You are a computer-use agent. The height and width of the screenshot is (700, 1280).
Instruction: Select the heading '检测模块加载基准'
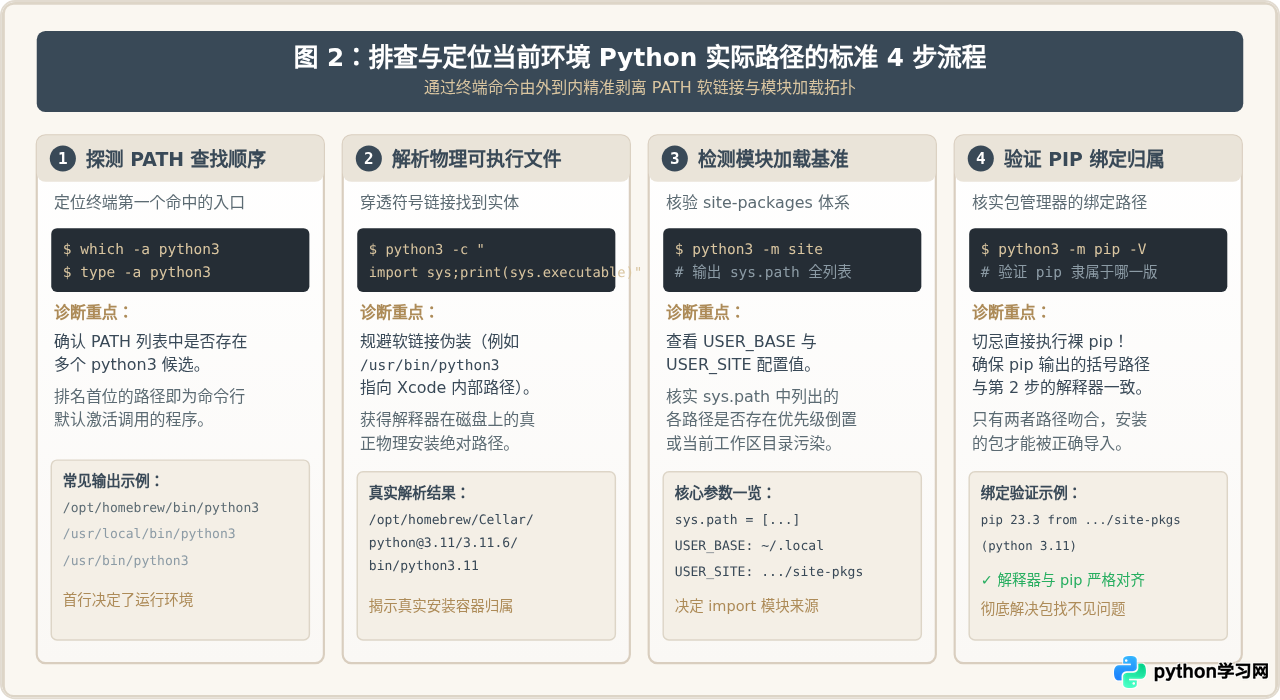(x=773, y=159)
